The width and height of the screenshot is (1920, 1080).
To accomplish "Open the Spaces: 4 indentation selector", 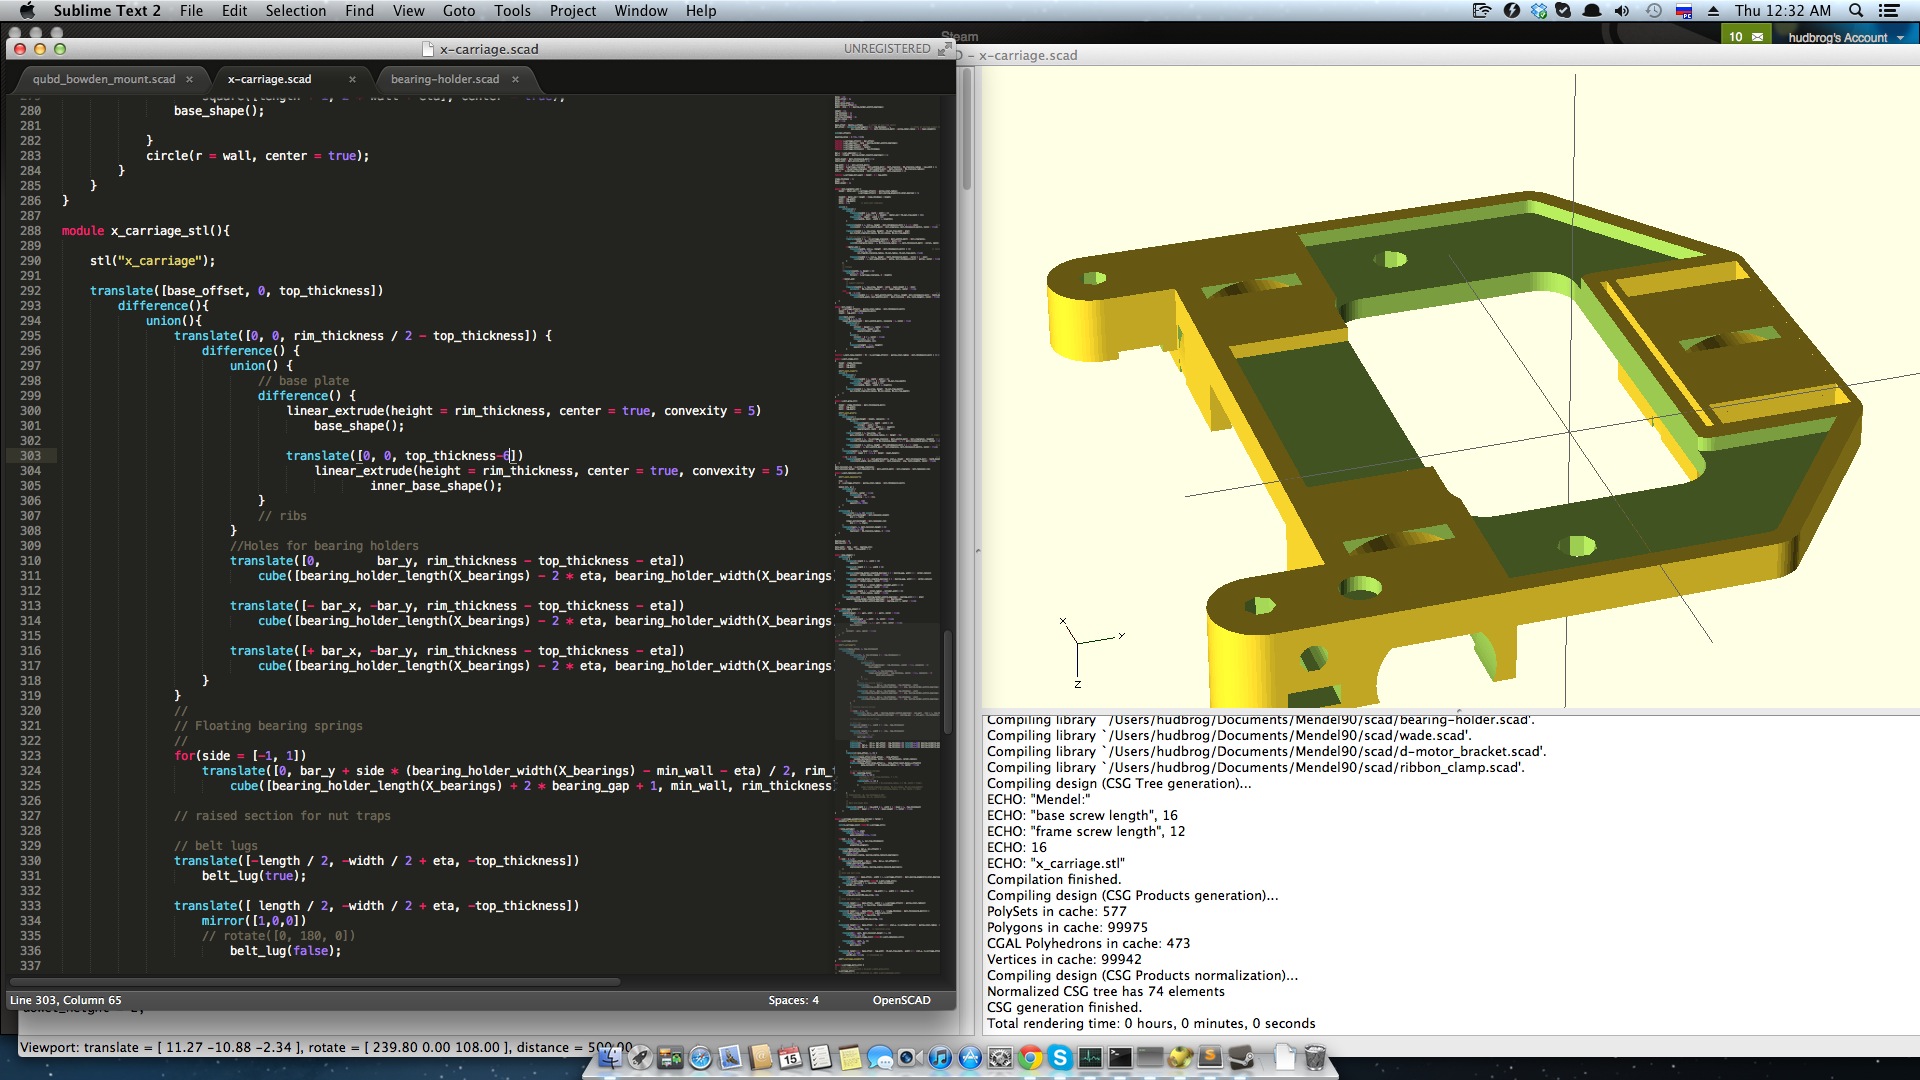I will pyautogui.click(x=793, y=1000).
